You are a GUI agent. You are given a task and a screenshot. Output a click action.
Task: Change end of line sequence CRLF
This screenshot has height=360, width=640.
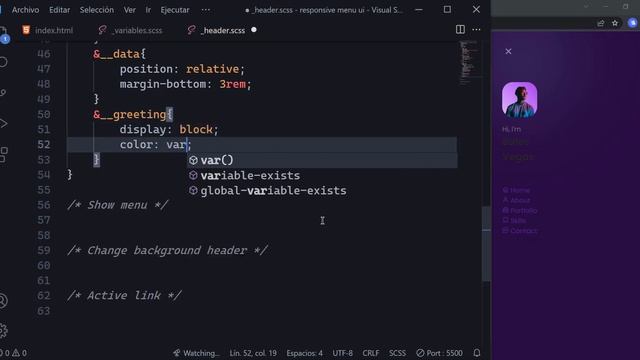(x=371, y=353)
